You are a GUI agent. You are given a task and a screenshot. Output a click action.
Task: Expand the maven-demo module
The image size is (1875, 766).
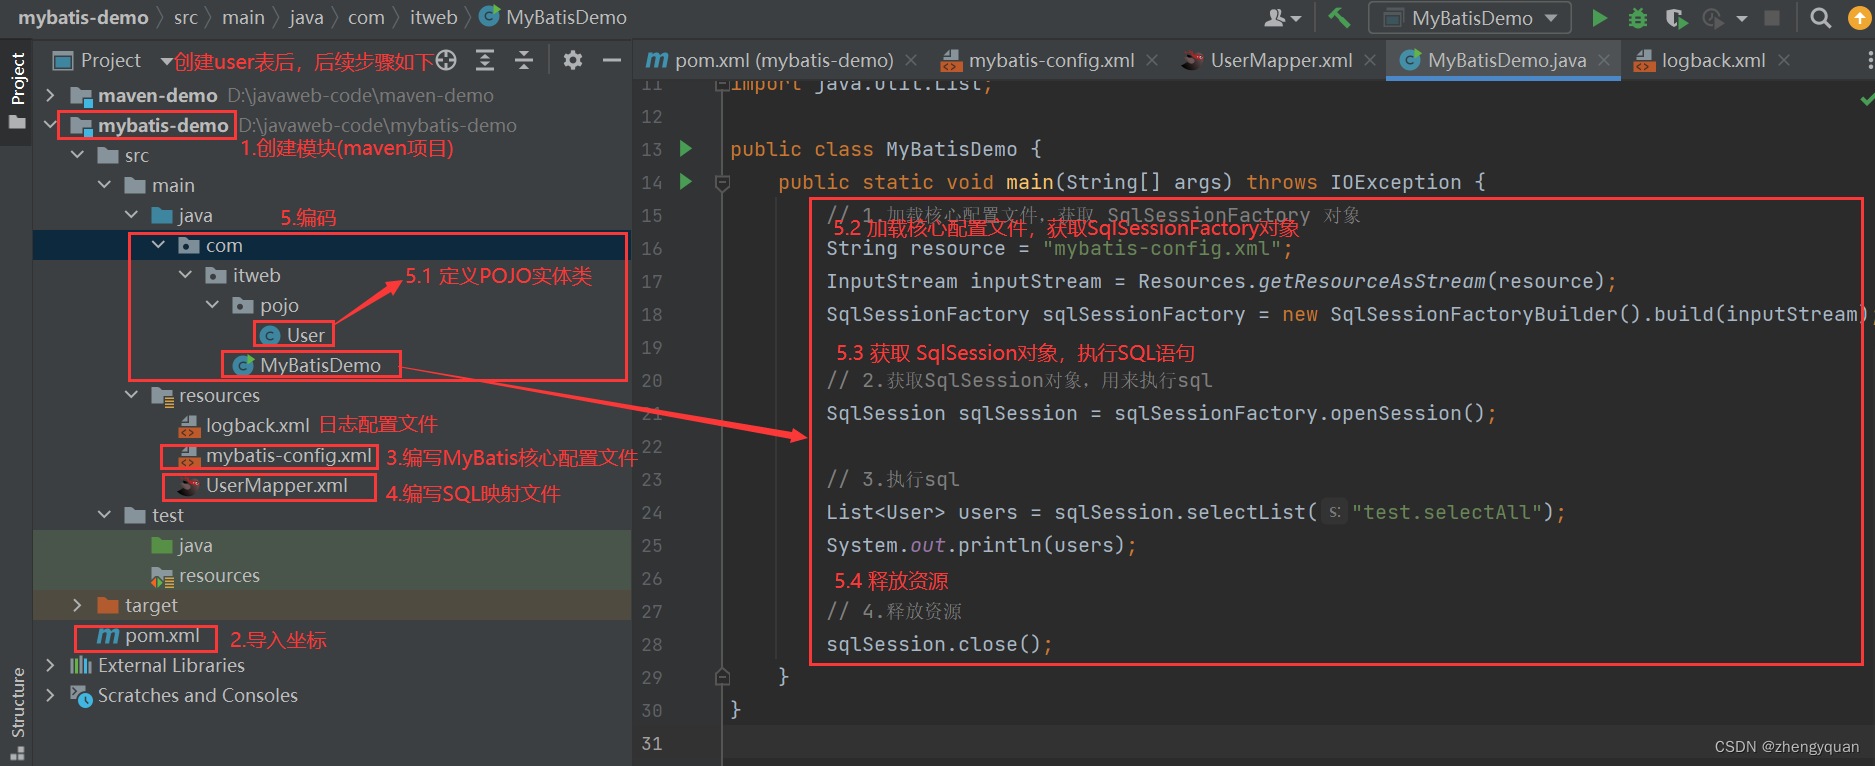[x=50, y=95]
